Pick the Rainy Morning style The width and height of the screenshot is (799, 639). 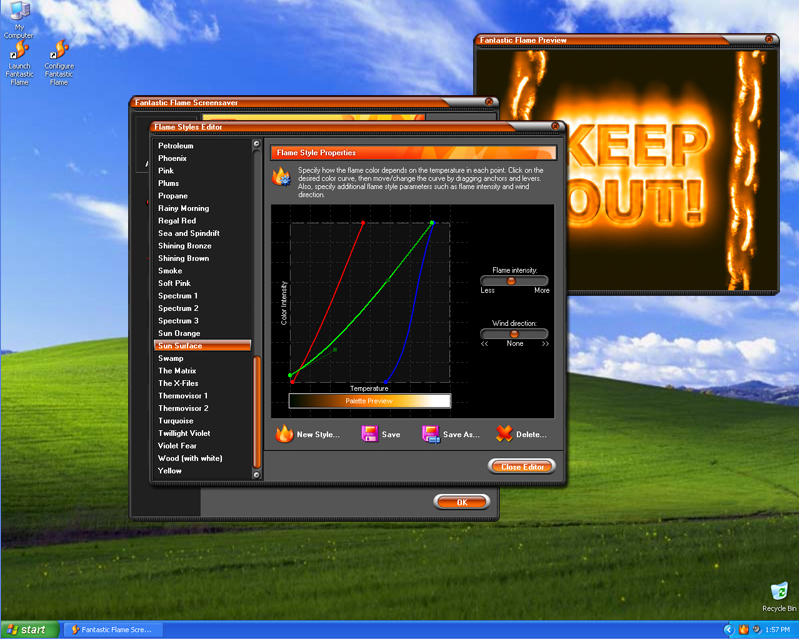pos(184,208)
